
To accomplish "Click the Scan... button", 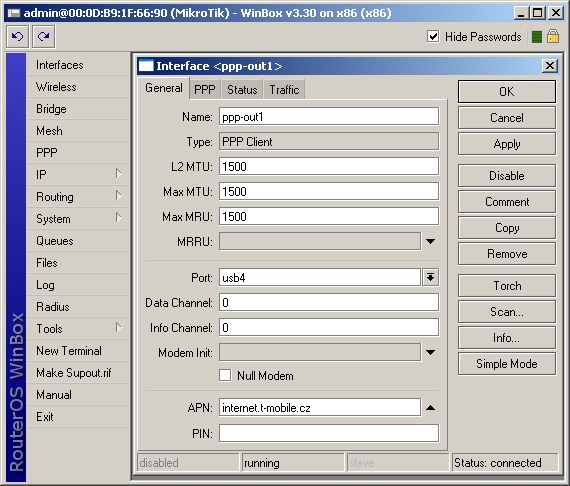I will (507, 312).
